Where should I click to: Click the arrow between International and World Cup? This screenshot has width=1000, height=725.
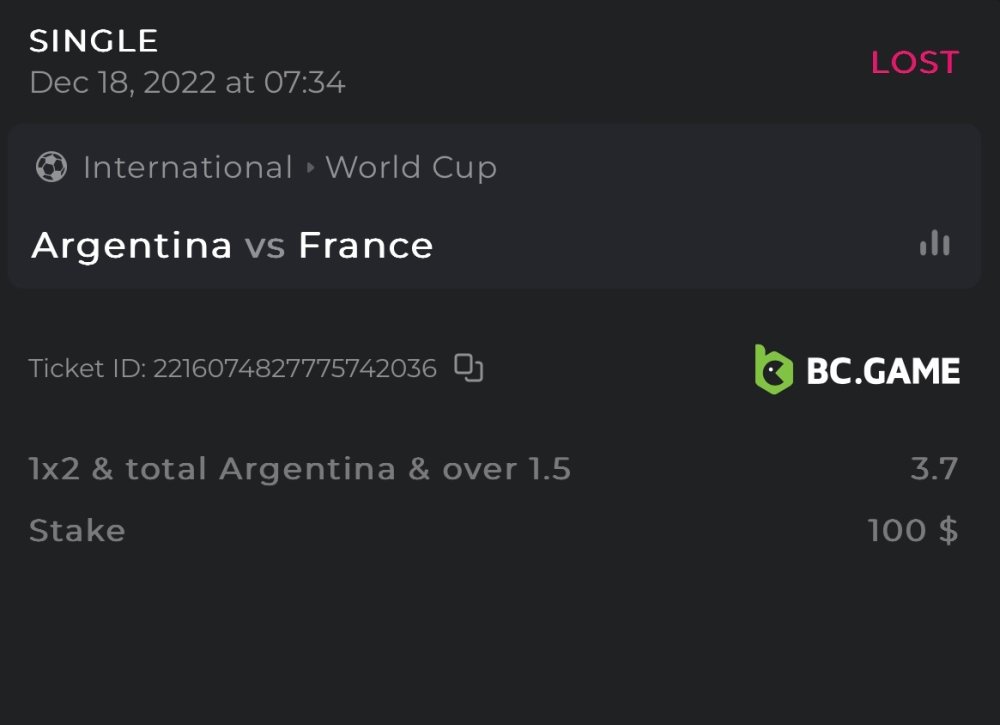[310, 168]
